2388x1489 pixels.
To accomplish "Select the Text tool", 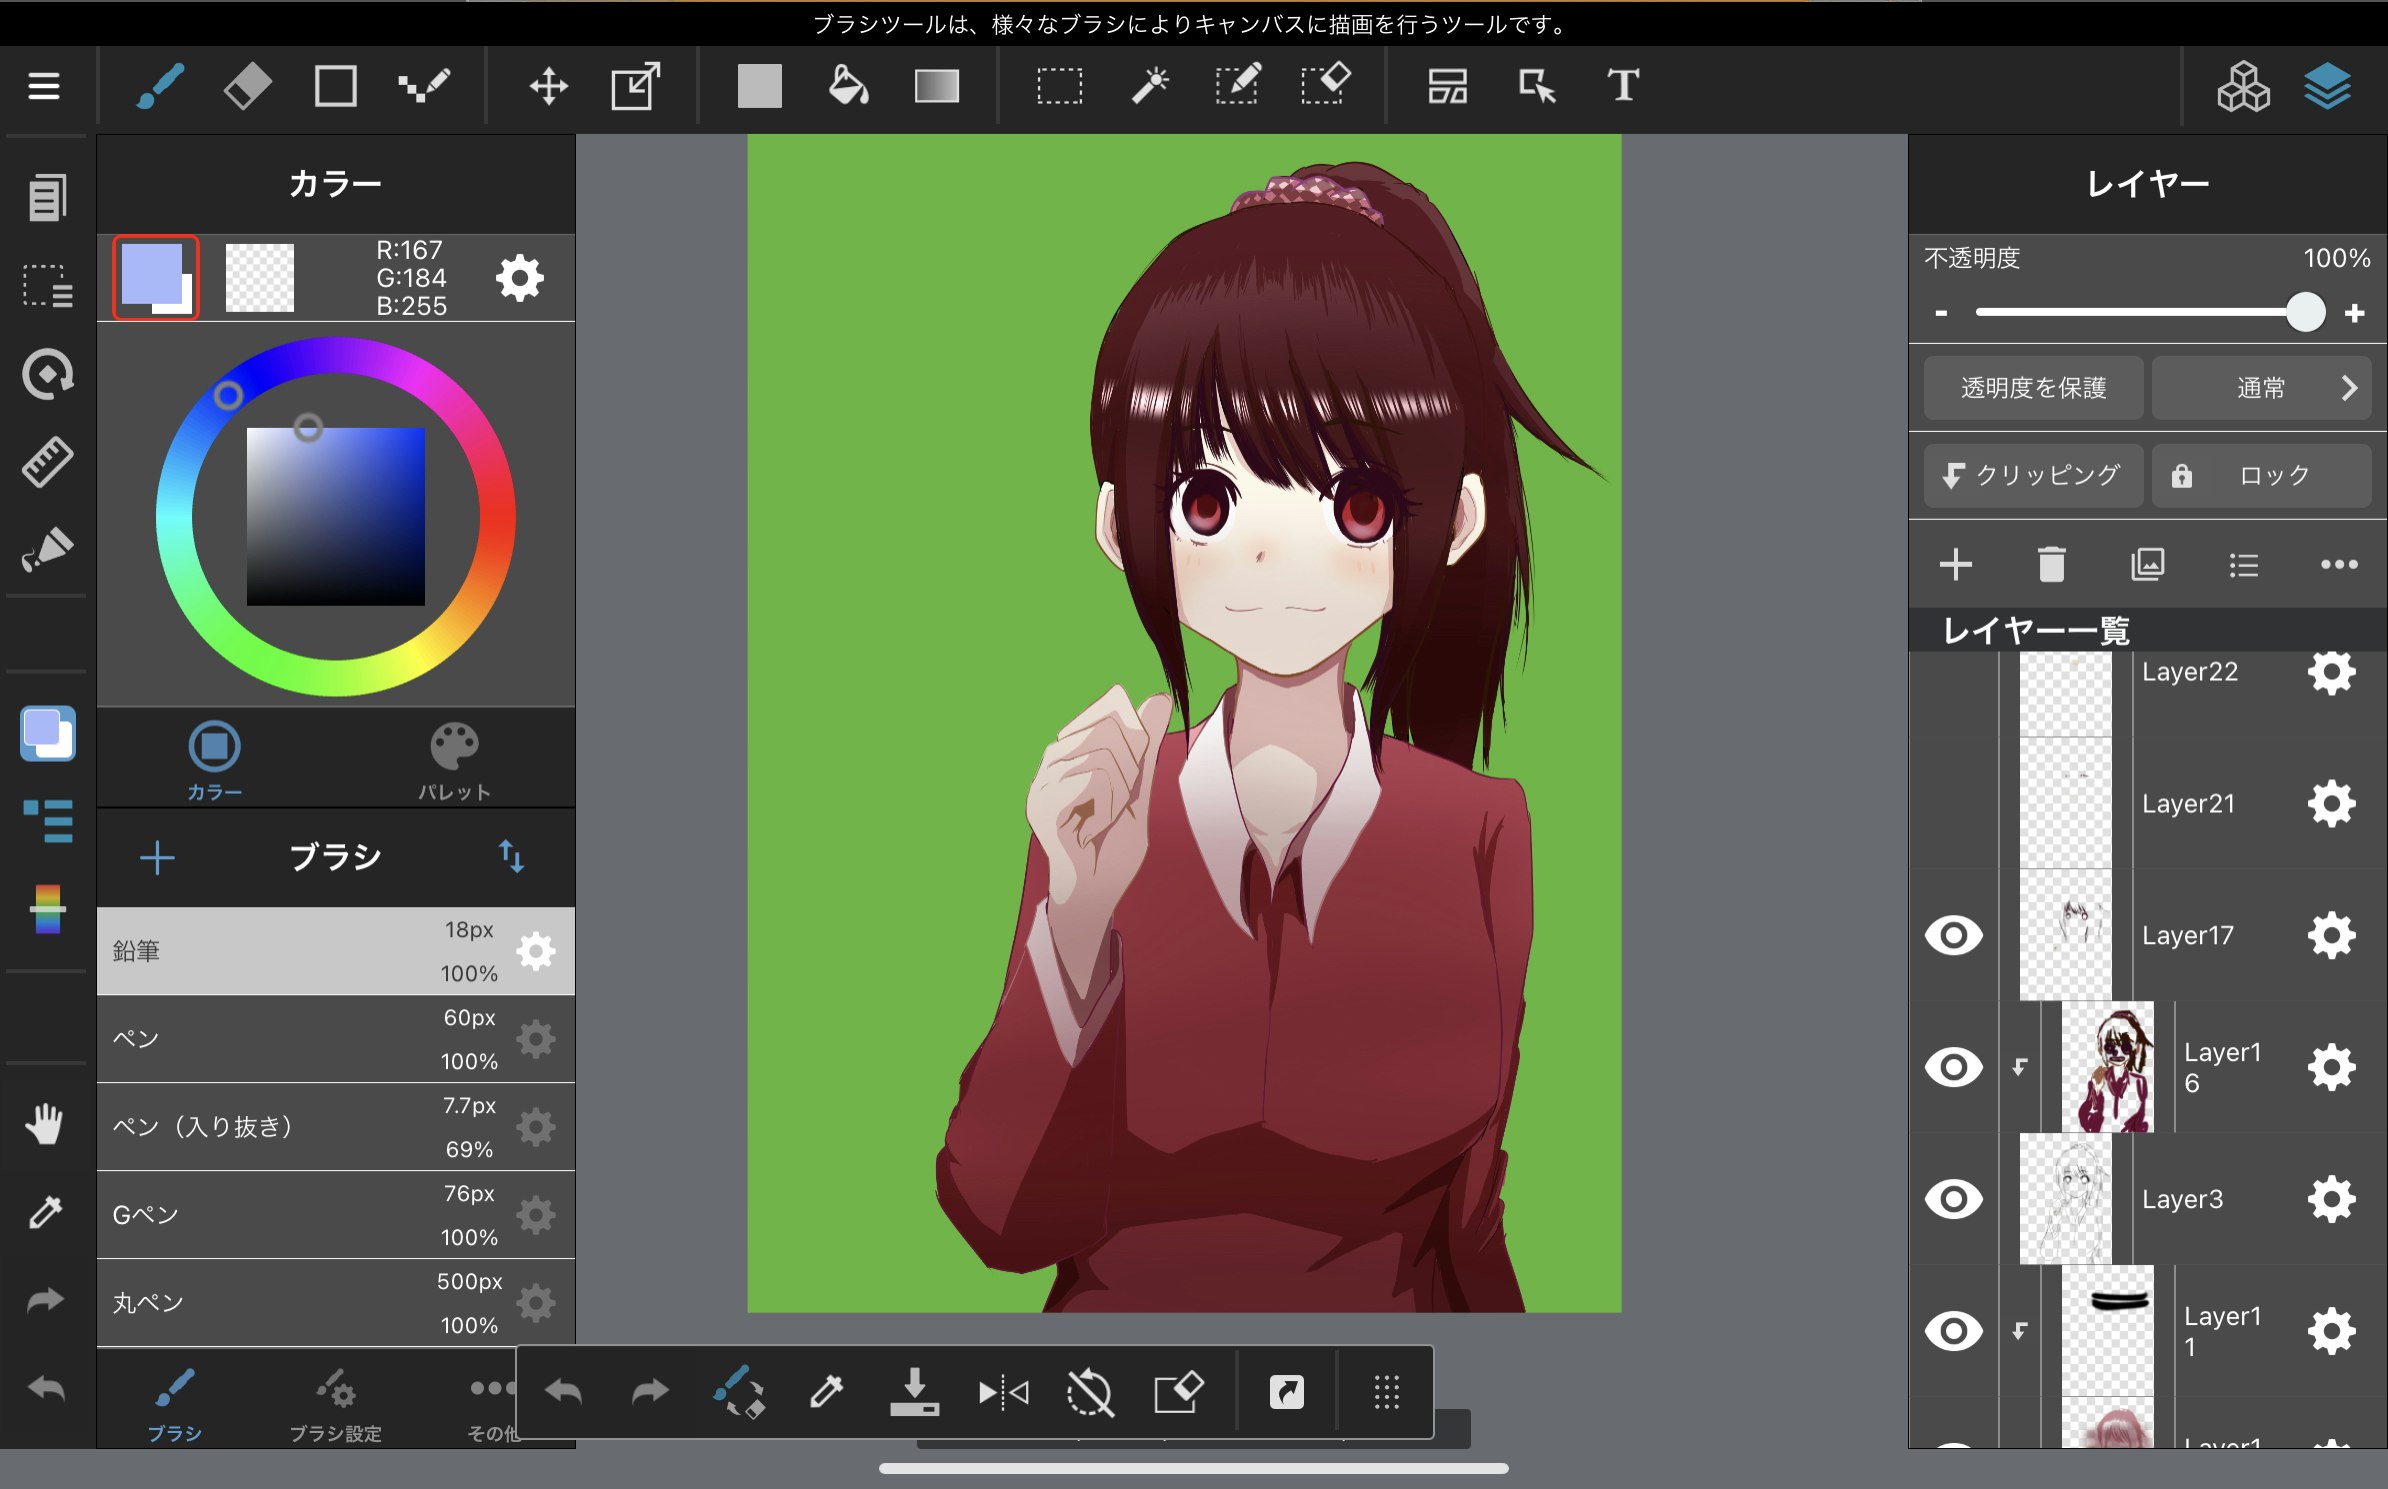I will pos(1622,86).
